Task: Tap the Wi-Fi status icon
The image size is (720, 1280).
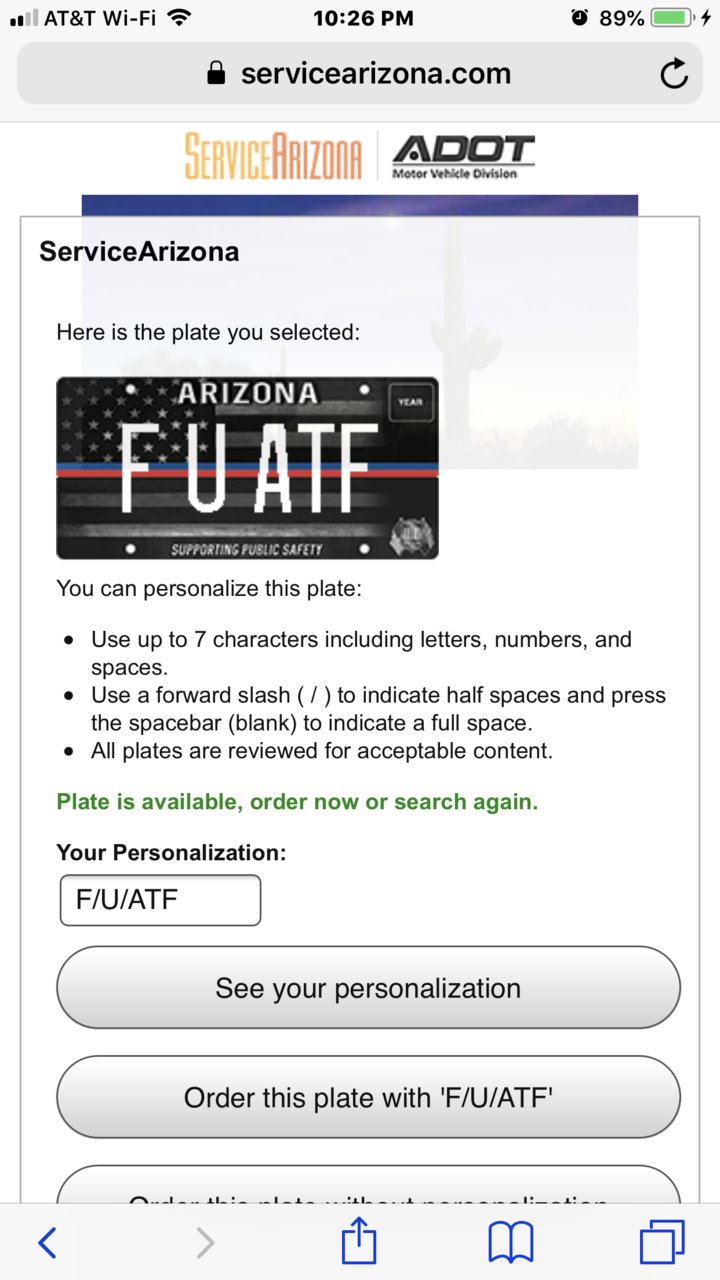Action: pos(179,17)
